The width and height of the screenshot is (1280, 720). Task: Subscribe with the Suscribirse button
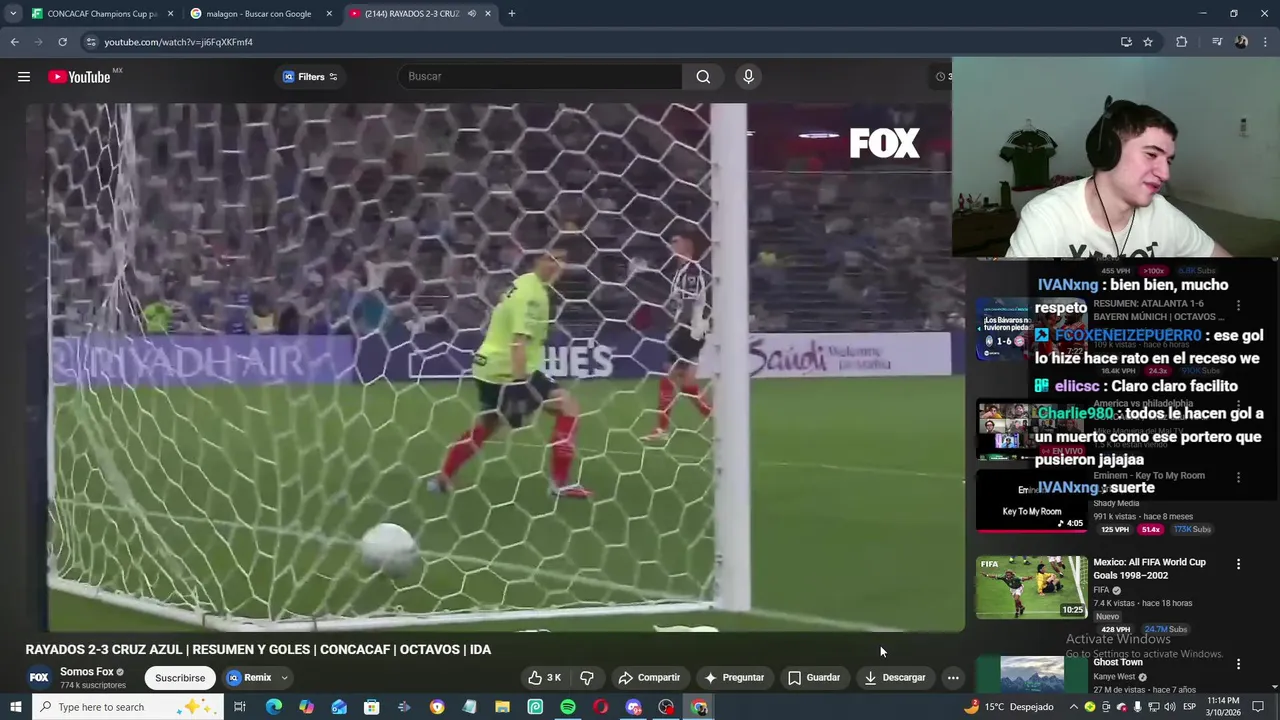[x=180, y=678]
